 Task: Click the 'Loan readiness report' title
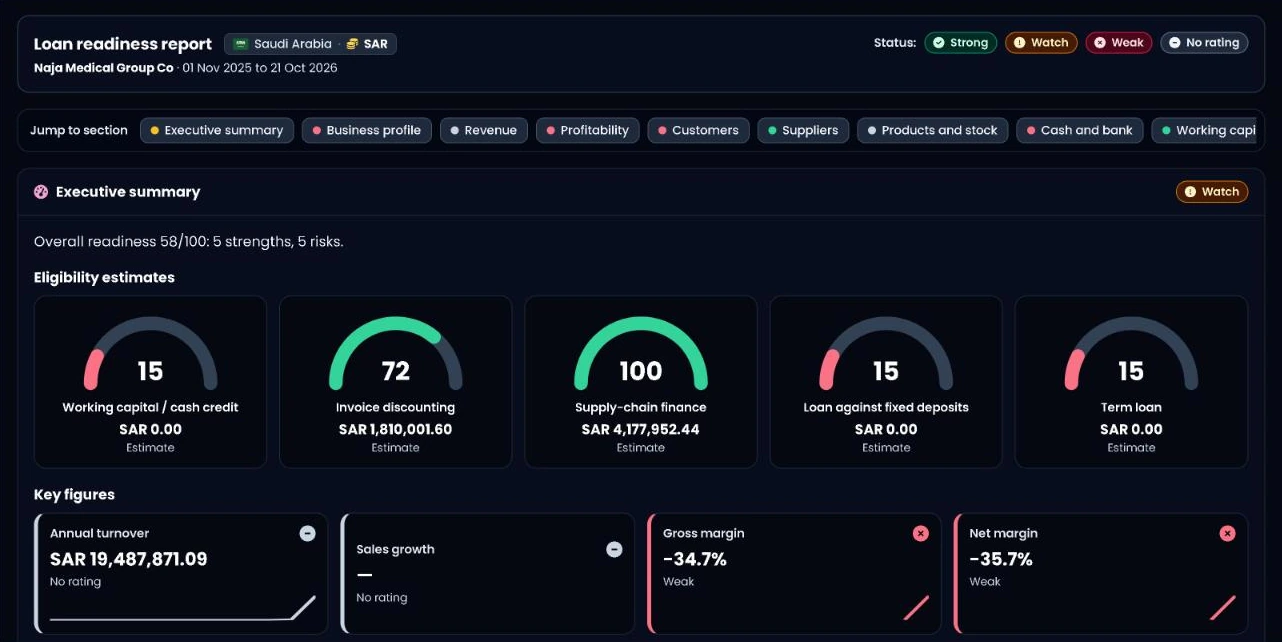(123, 44)
